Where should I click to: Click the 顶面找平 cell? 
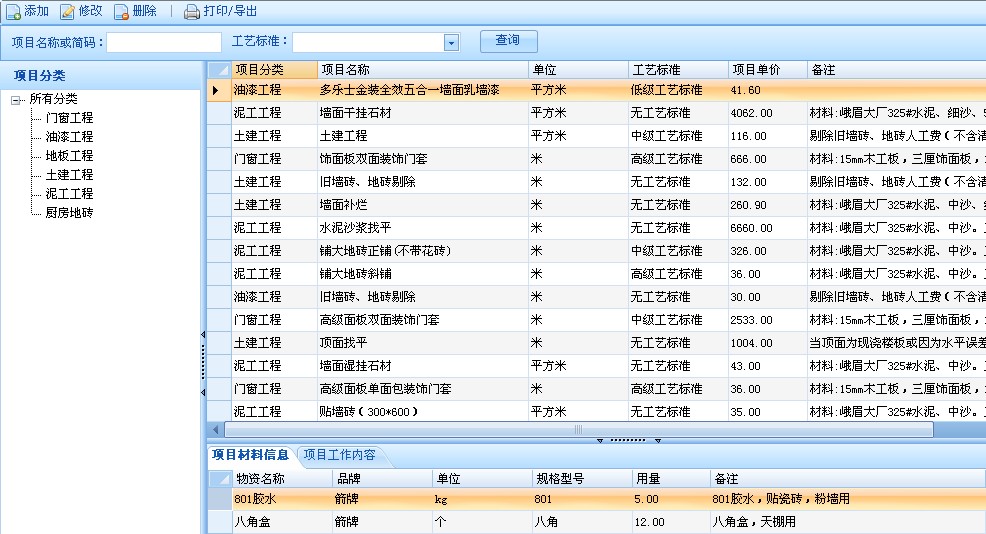[423, 343]
